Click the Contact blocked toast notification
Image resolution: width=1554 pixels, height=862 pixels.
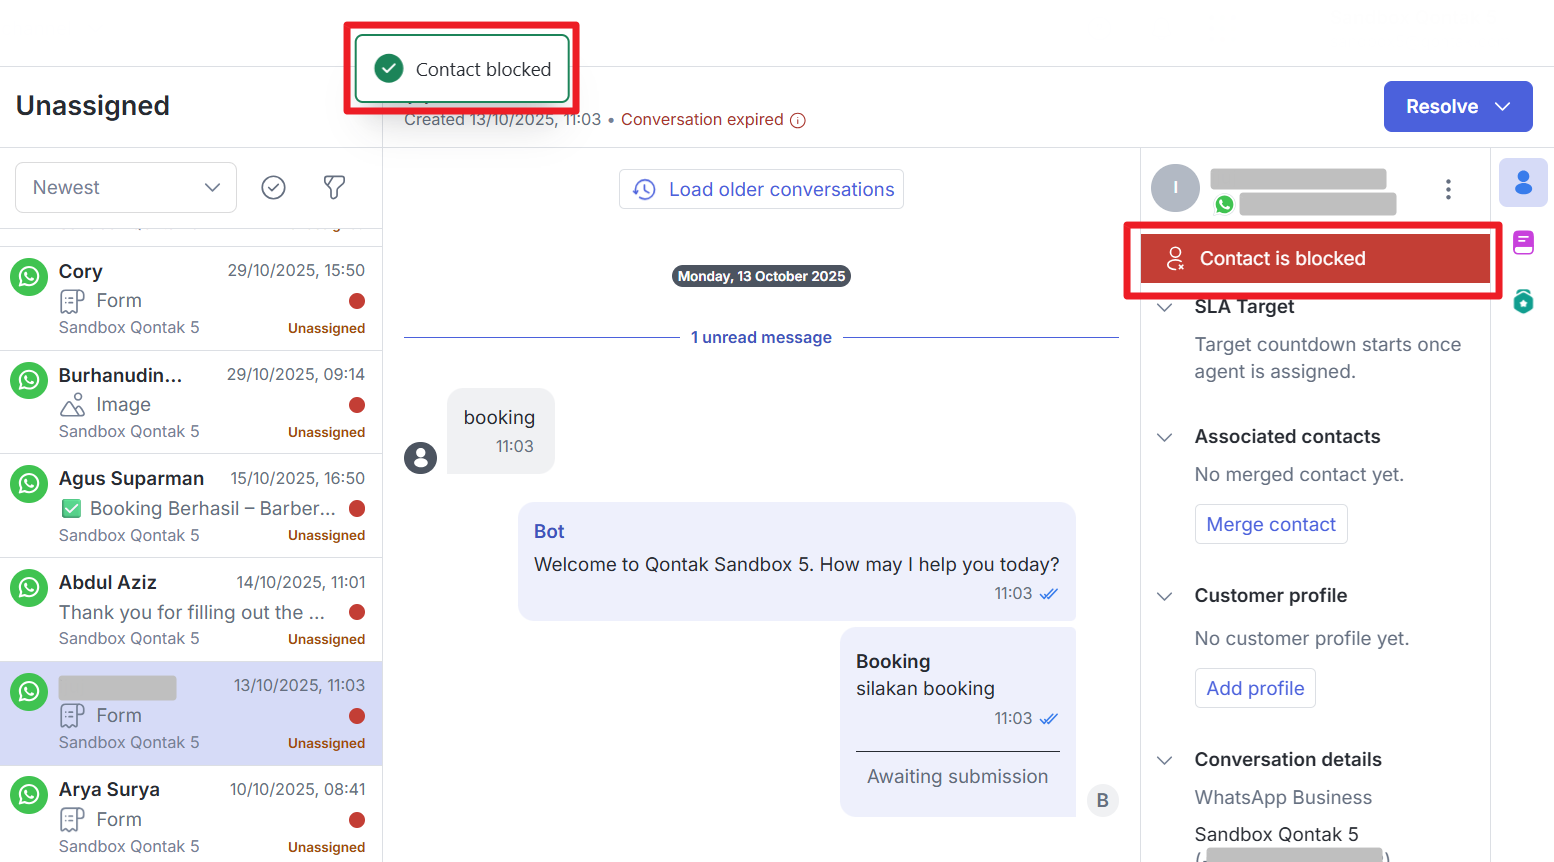click(462, 69)
